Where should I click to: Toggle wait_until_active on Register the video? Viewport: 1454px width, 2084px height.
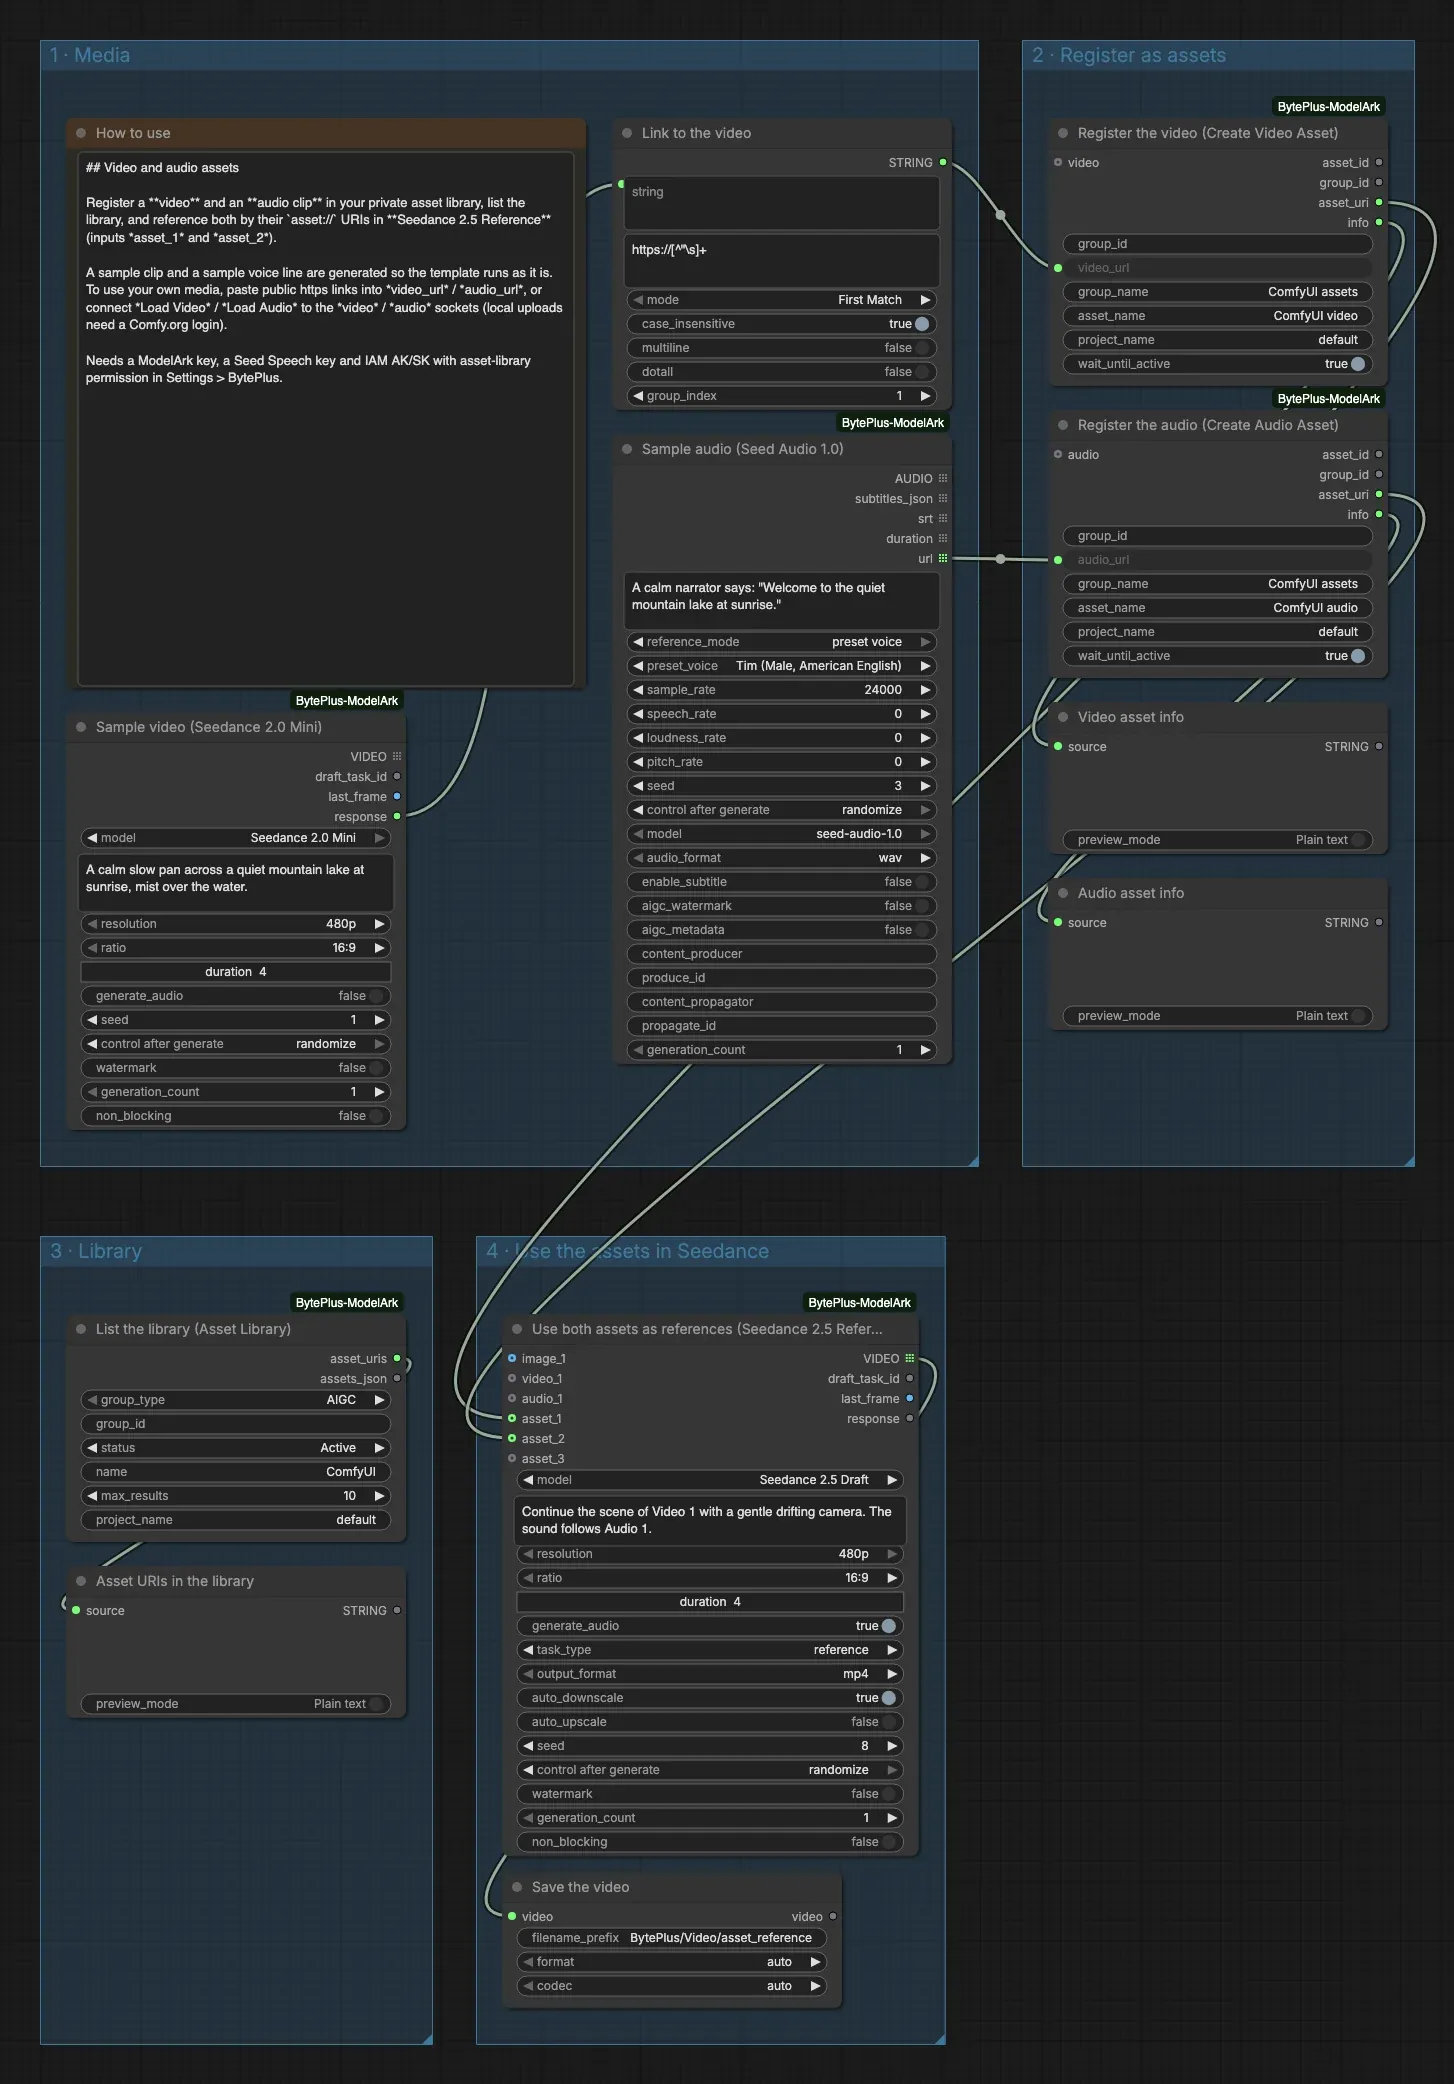click(1358, 364)
